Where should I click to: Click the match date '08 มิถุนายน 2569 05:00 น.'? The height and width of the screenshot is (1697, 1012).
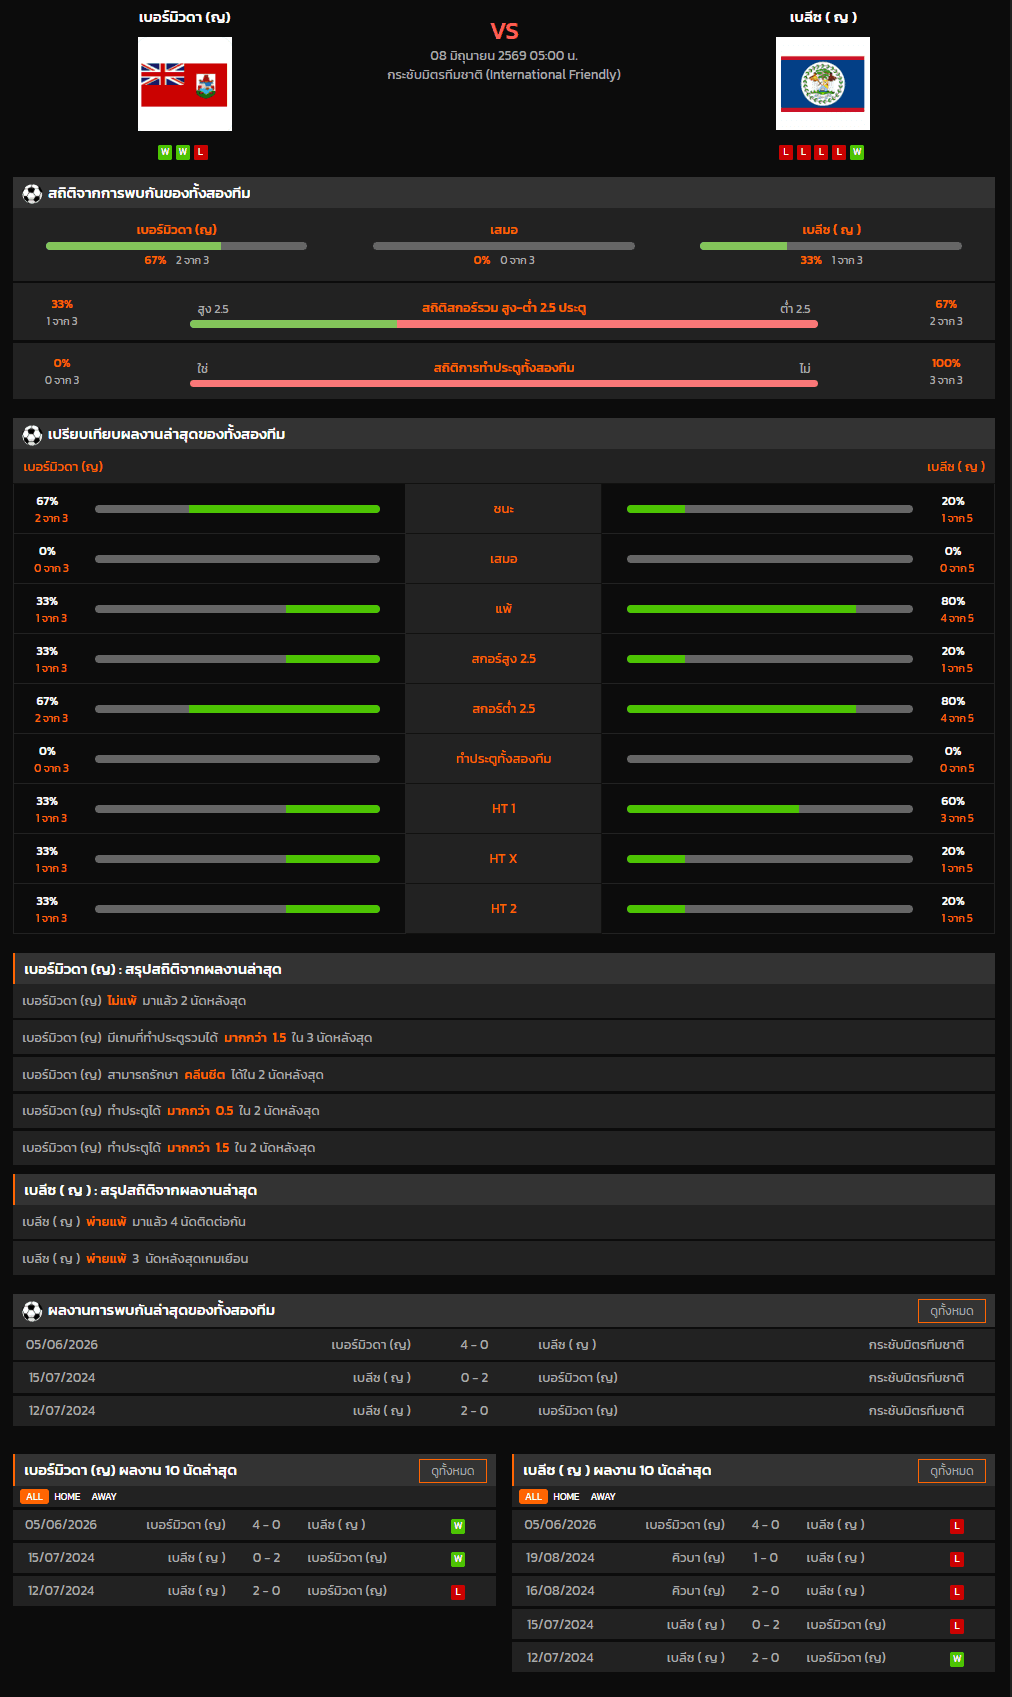(x=504, y=56)
